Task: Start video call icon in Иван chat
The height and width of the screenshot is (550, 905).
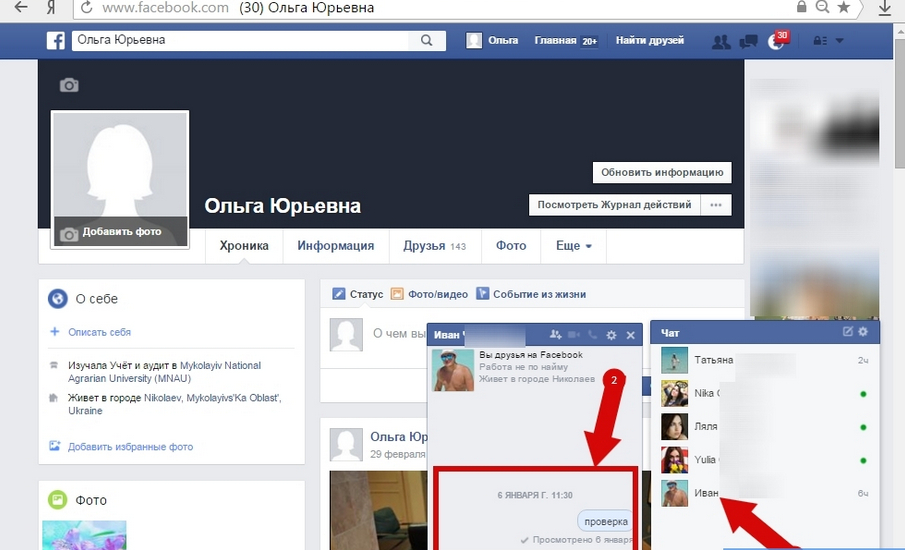Action: pyautogui.click(x=574, y=334)
